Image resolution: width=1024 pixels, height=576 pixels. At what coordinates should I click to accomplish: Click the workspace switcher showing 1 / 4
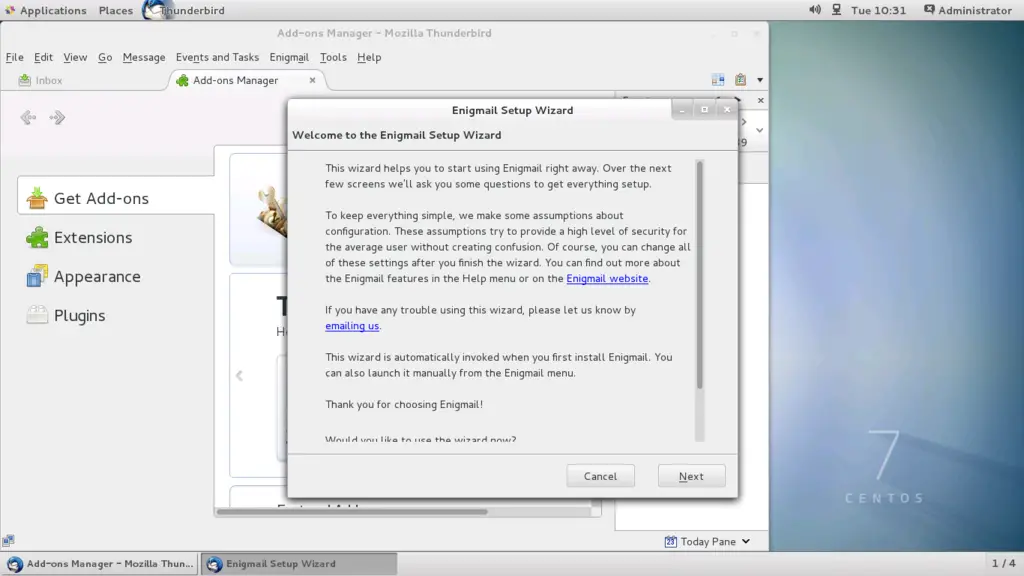[1003, 563]
